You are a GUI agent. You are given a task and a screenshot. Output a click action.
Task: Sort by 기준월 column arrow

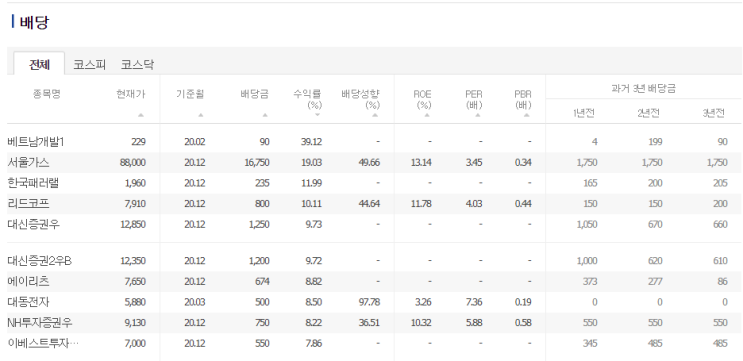[200, 115]
